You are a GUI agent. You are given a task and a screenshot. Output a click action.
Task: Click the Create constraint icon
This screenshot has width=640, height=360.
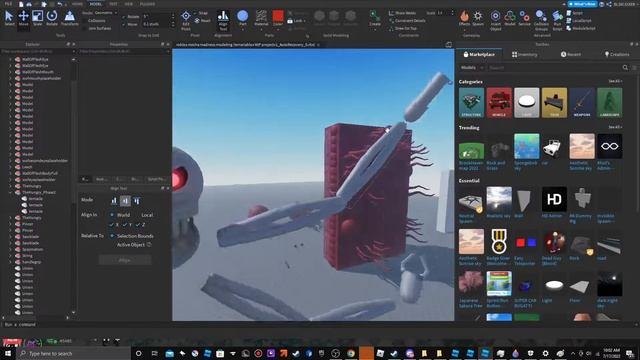[x=375, y=18]
